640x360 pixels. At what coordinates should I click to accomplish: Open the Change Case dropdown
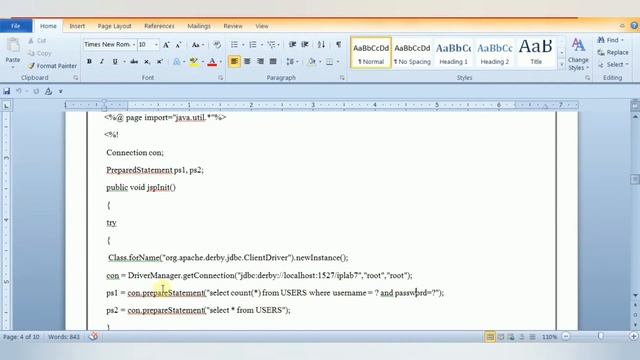[x=198, y=44]
